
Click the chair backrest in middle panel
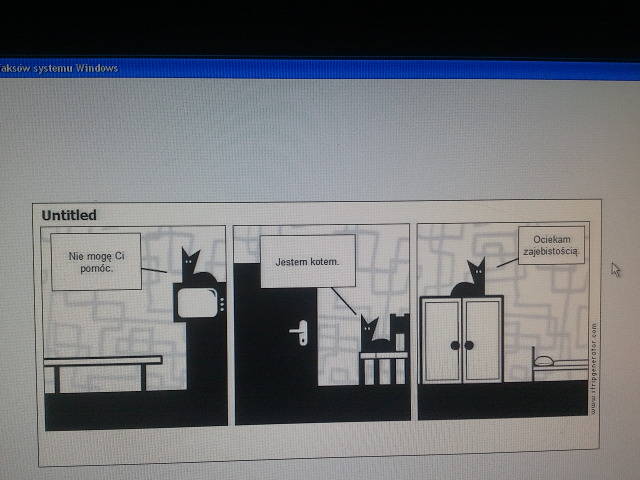click(400, 328)
